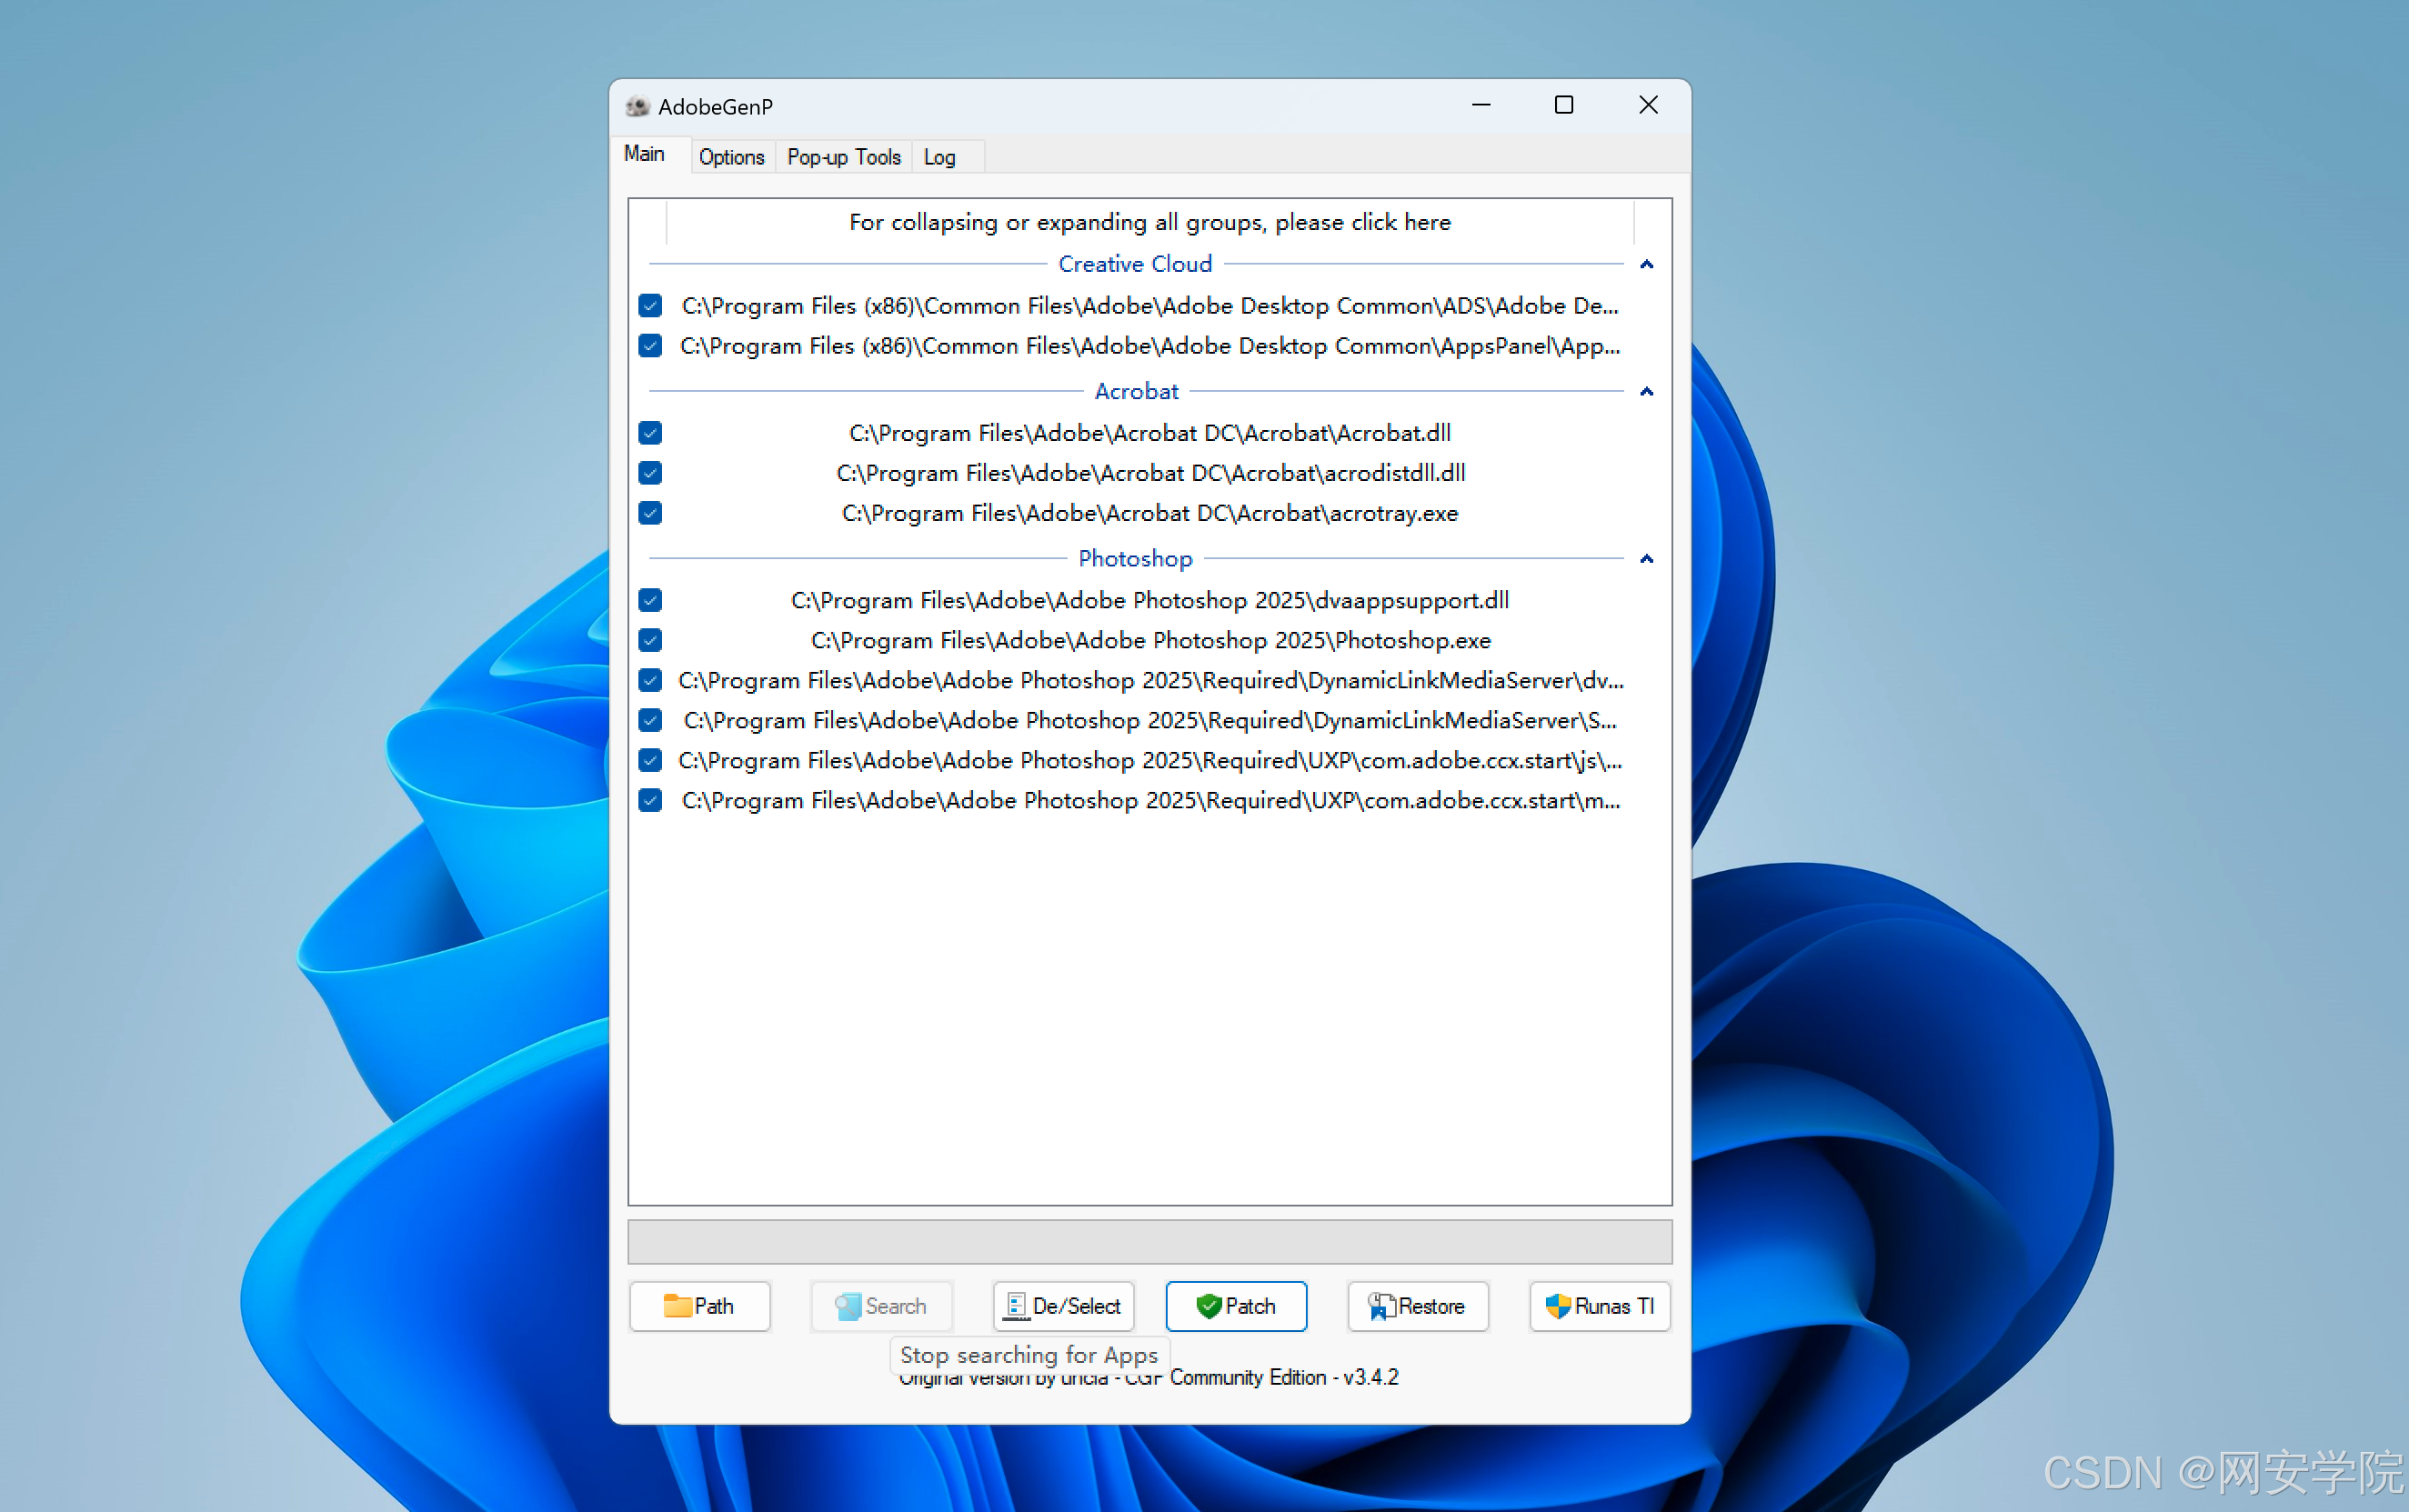This screenshot has height=1512, width=2409.
Task: Open the Pop-up Tools tab
Action: pyautogui.click(x=843, y=157)
